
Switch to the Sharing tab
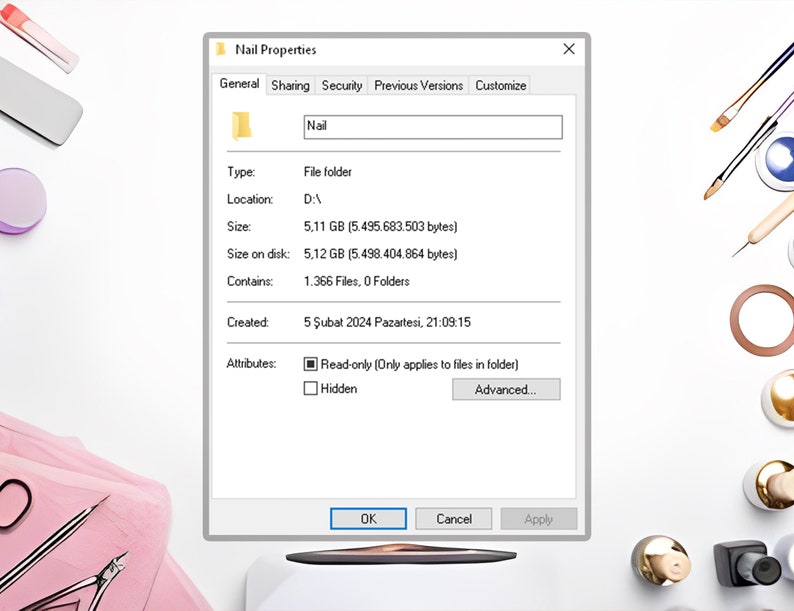click(290, 86)
